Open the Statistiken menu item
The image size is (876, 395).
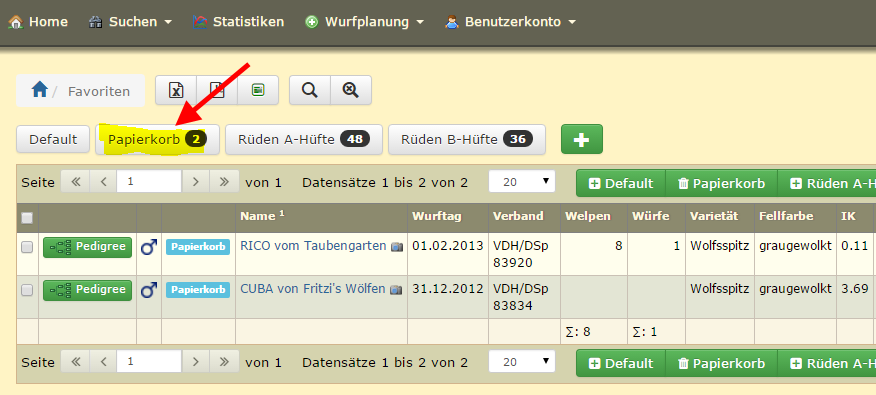(x=239, y=22)
